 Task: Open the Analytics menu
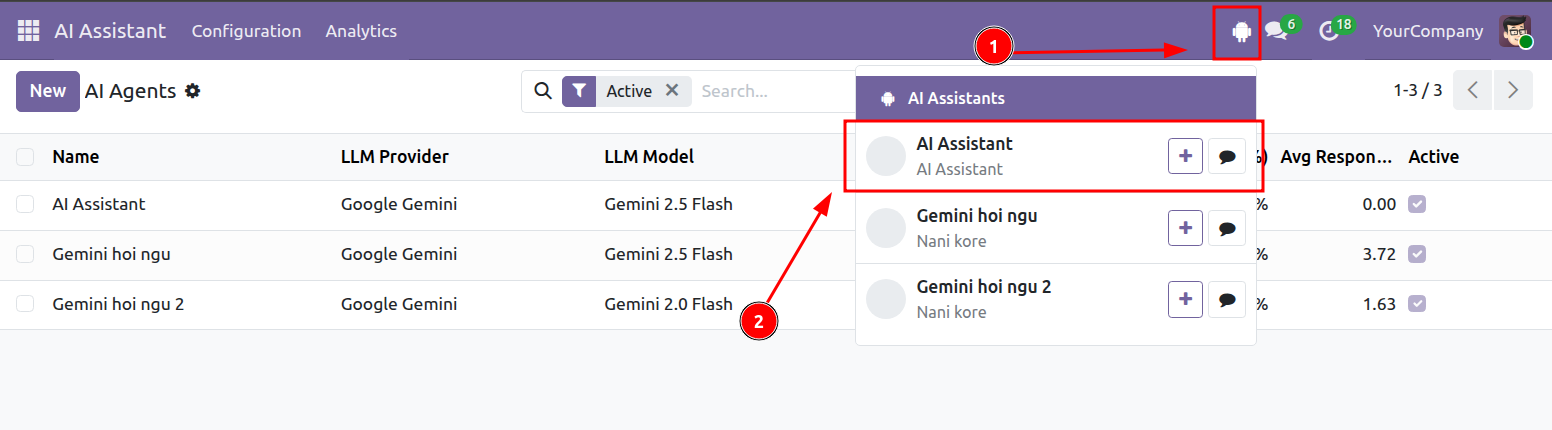pyautogui.click(x=361, y=31)
